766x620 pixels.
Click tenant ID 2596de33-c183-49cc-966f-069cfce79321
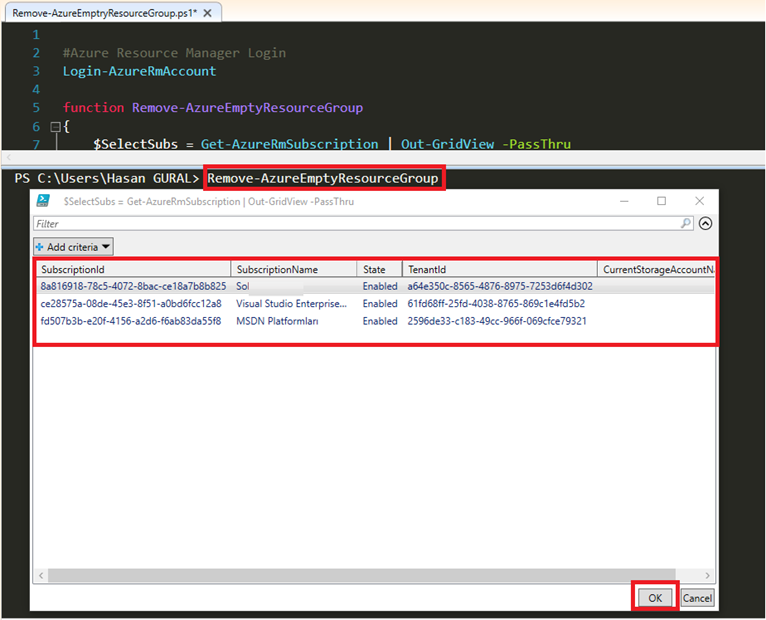(x=497, y=321)
